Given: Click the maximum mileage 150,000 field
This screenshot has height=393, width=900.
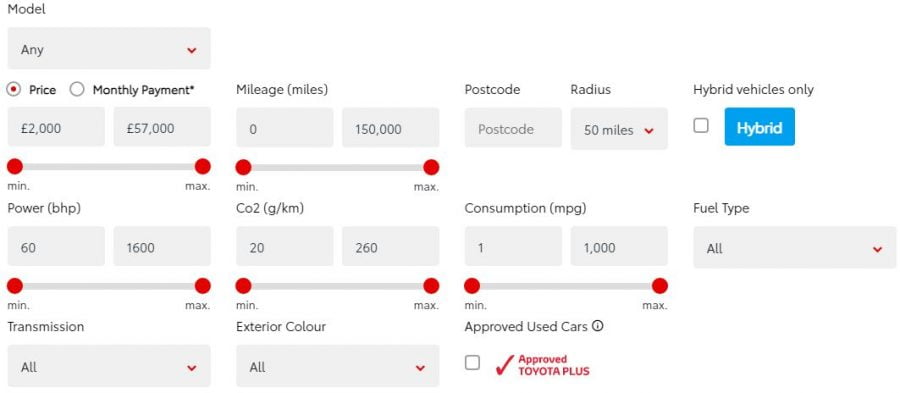Looking at the screenshot, I should click(390, 128).
